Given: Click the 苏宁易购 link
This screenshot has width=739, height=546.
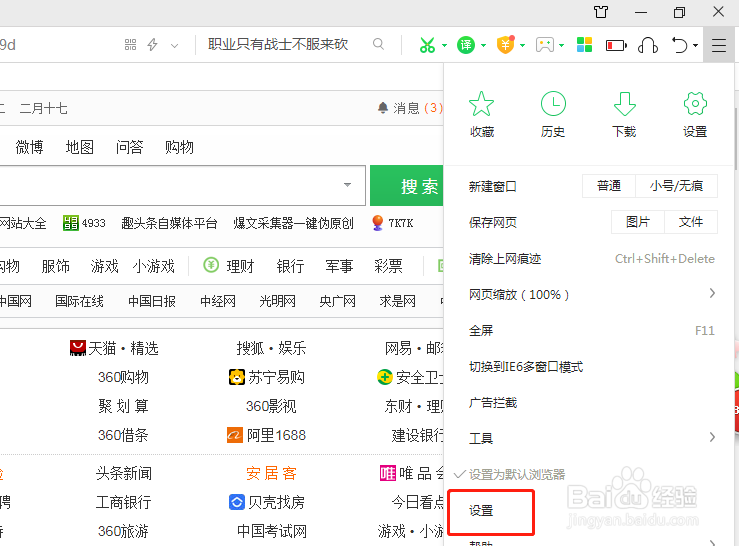Looking at the screenshot, I should pyautogui.click(x=267, y=377).
